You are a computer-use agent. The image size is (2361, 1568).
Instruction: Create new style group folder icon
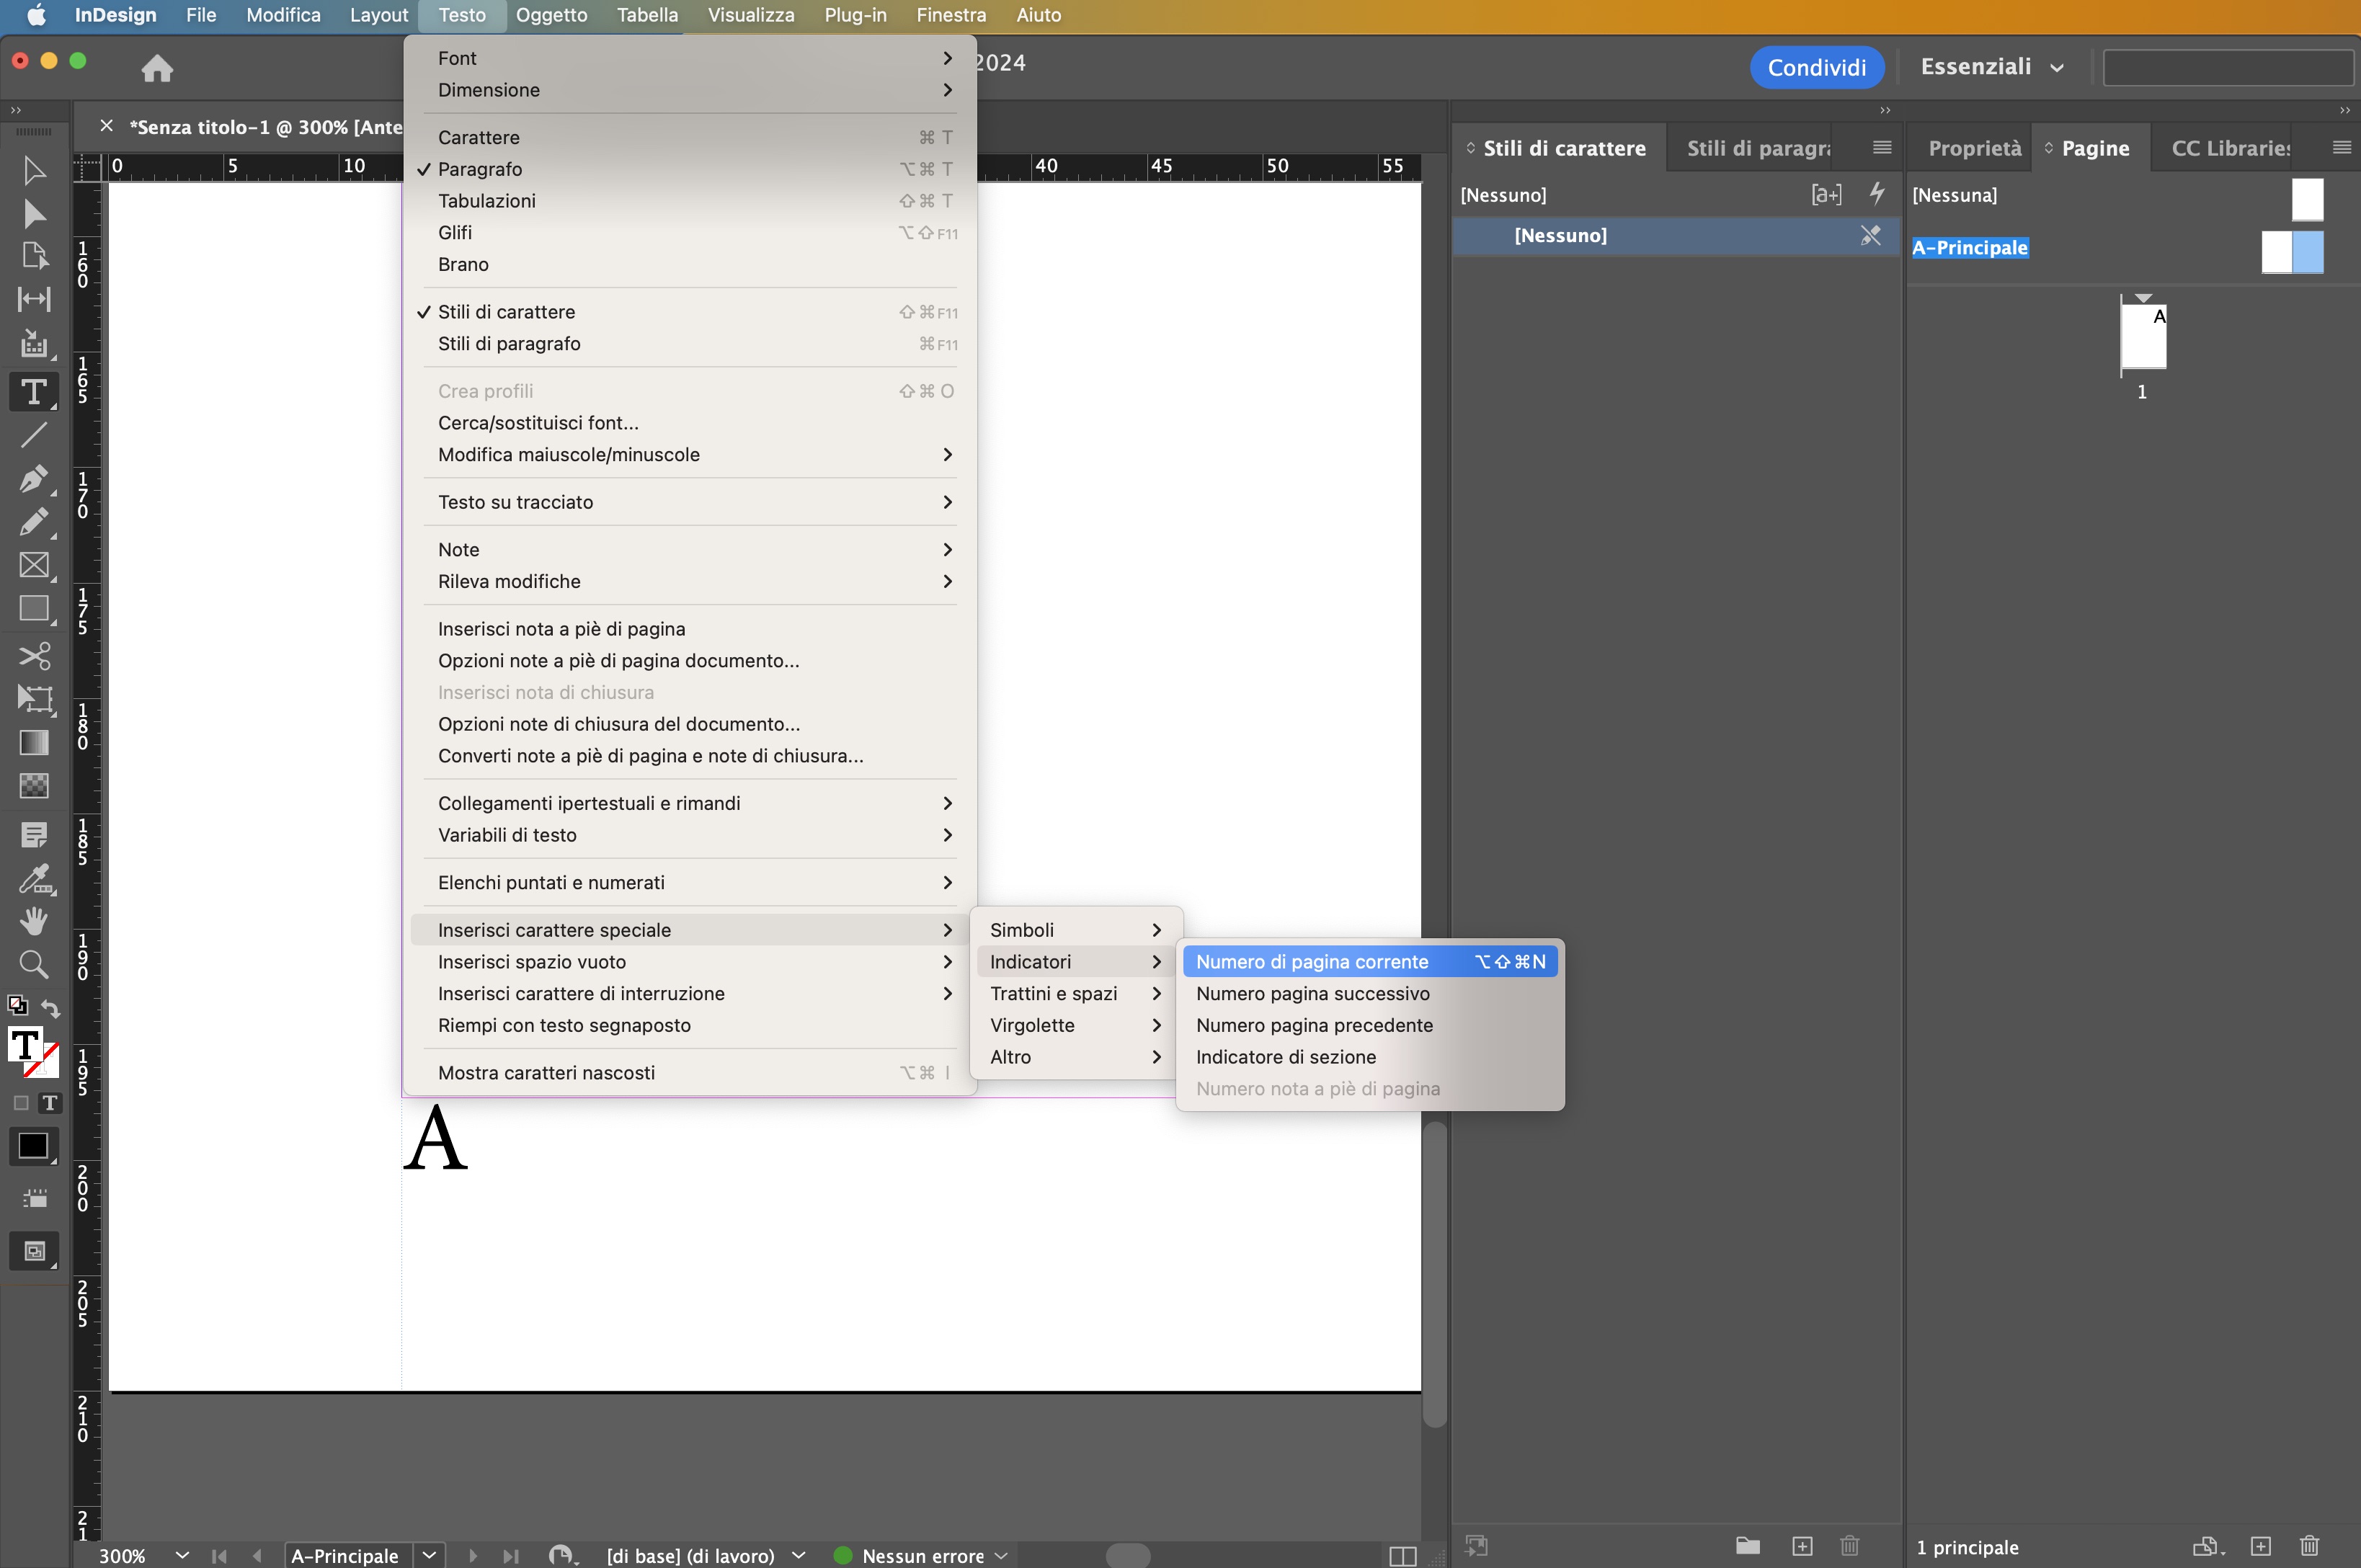[x=1748, y=1546]
